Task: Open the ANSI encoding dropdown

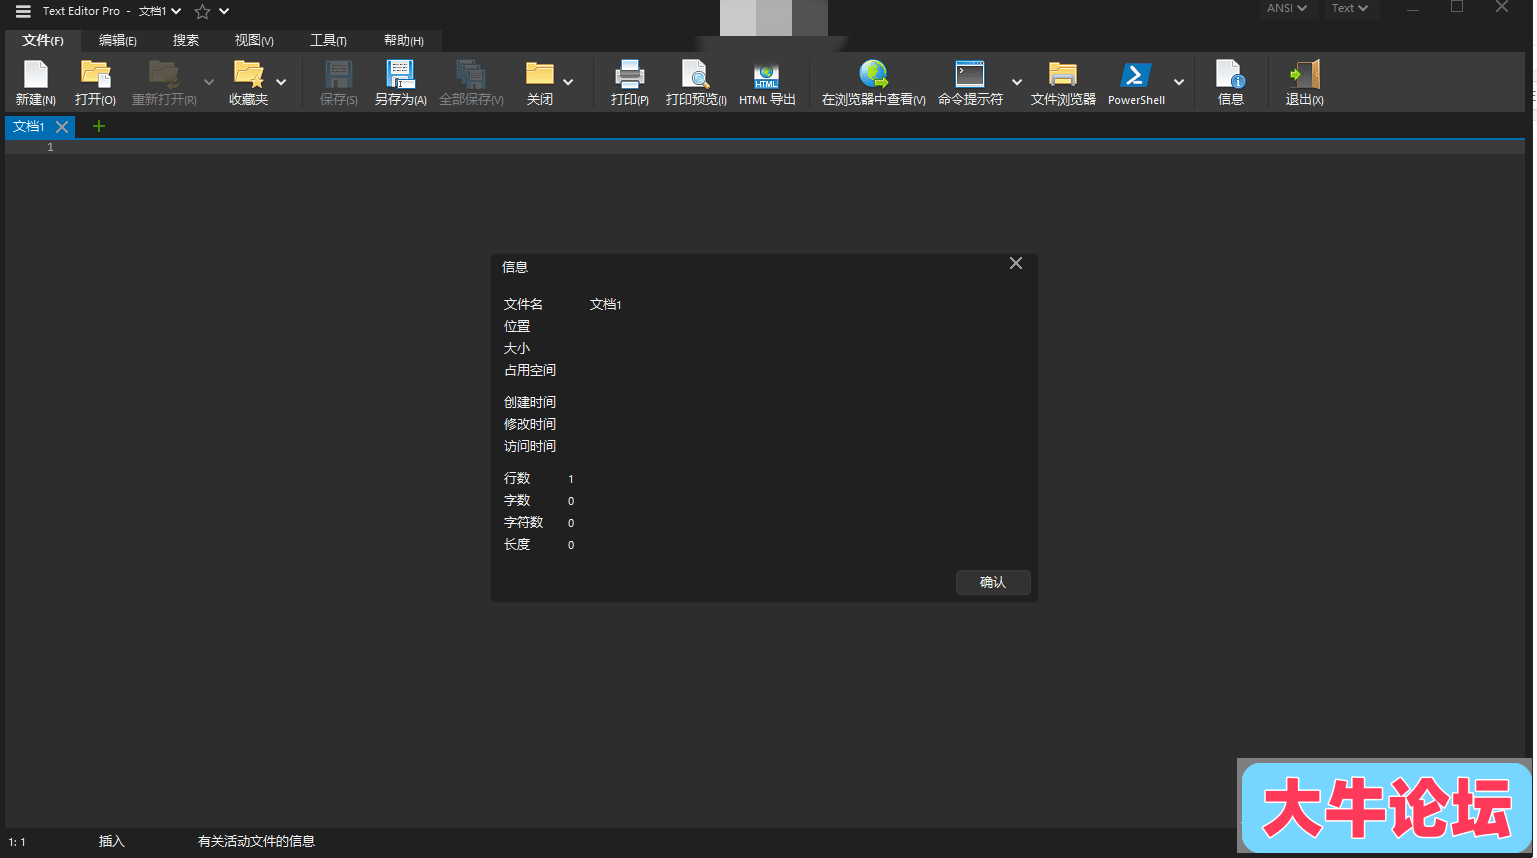Action: pos(1287,8)
